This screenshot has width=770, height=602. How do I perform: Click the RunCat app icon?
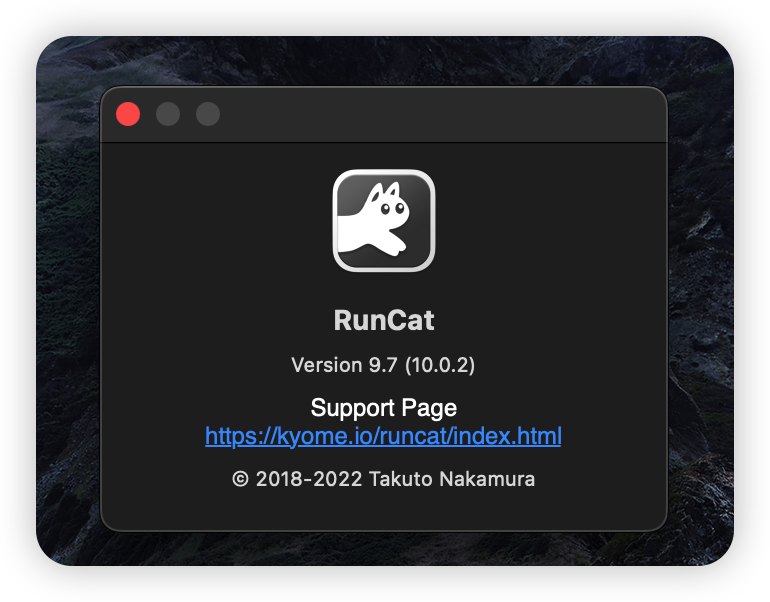point(384,220)
